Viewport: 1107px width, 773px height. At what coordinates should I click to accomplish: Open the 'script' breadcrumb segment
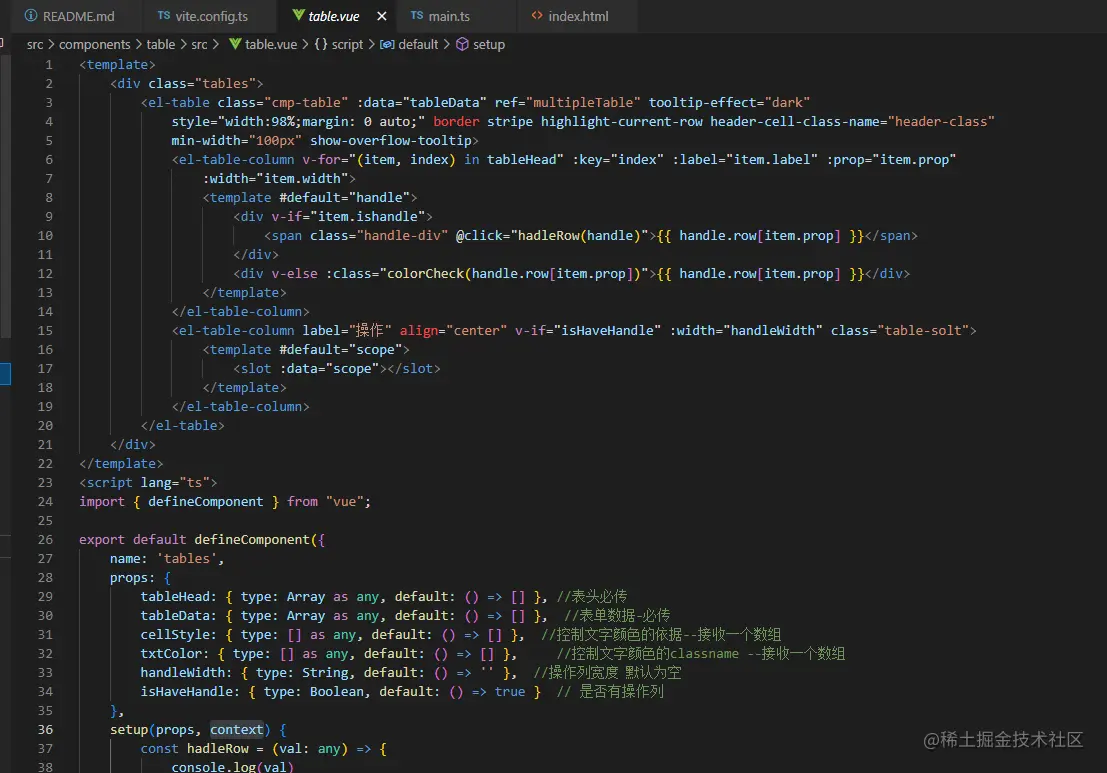[347, 44]
